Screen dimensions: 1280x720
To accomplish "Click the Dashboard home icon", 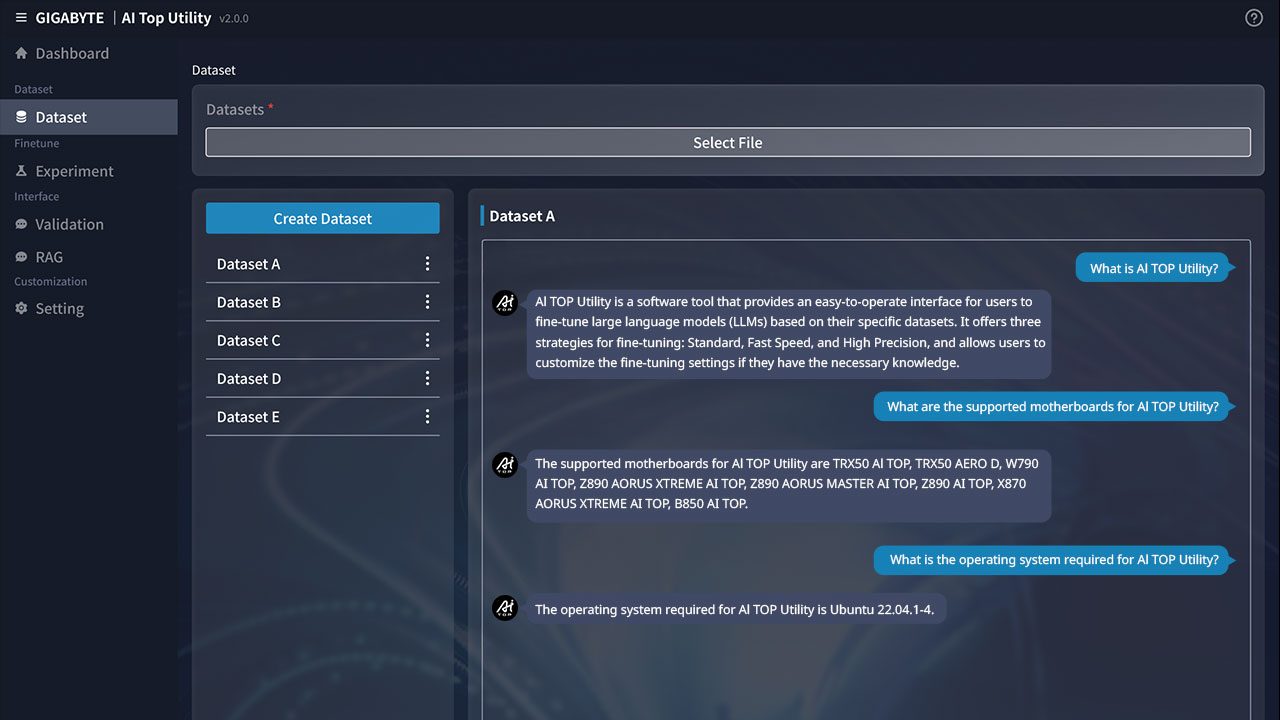I will coord(21,53).
